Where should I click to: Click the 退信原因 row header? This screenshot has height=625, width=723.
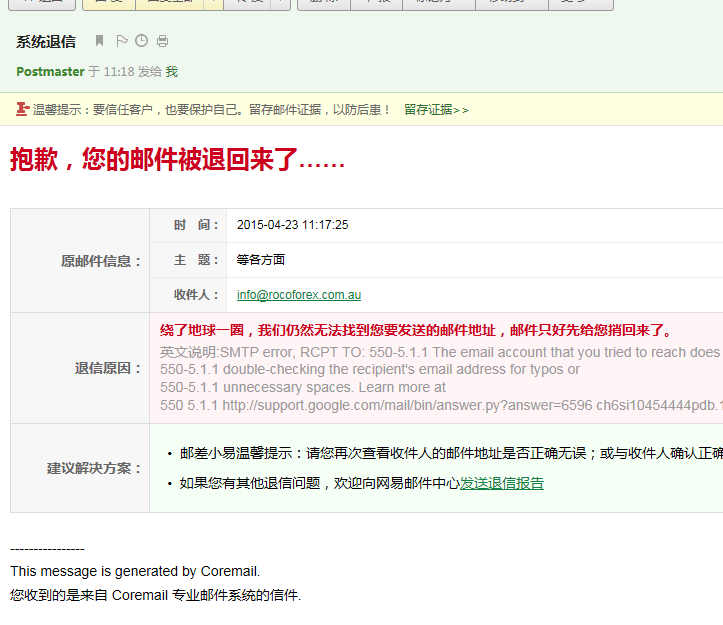click(x=107, y=368)
